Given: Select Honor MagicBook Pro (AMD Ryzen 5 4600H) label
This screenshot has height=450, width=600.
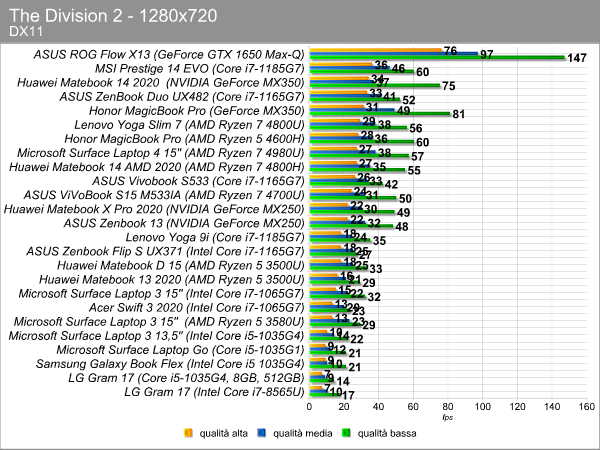Looking at the screenshot, I should click(184, 139).
